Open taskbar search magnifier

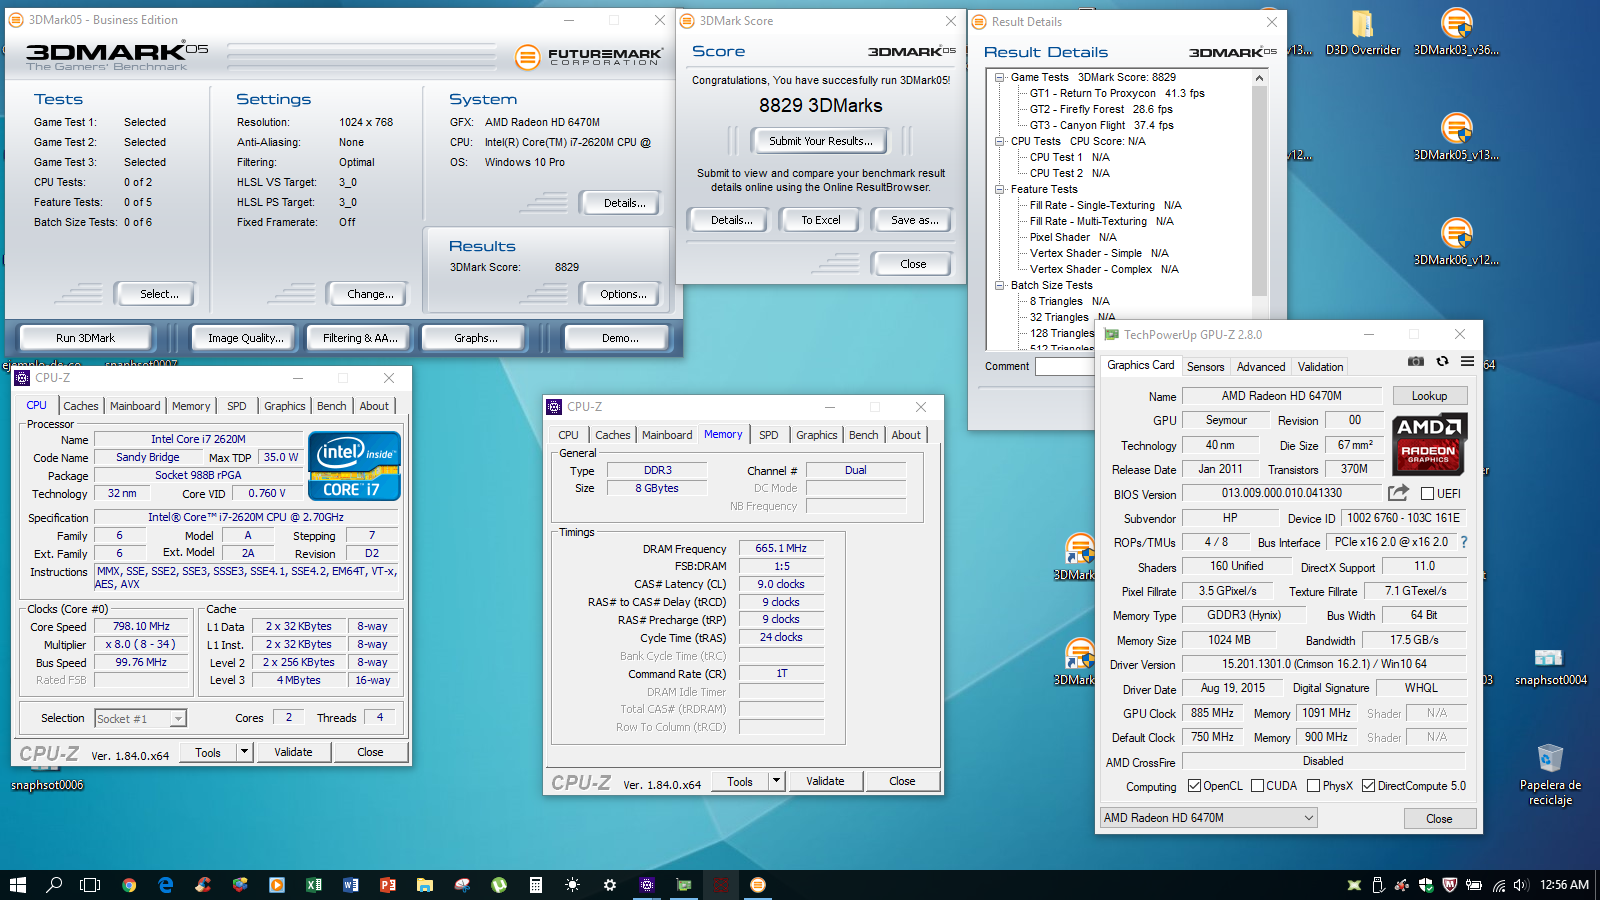tap(54, 885)
